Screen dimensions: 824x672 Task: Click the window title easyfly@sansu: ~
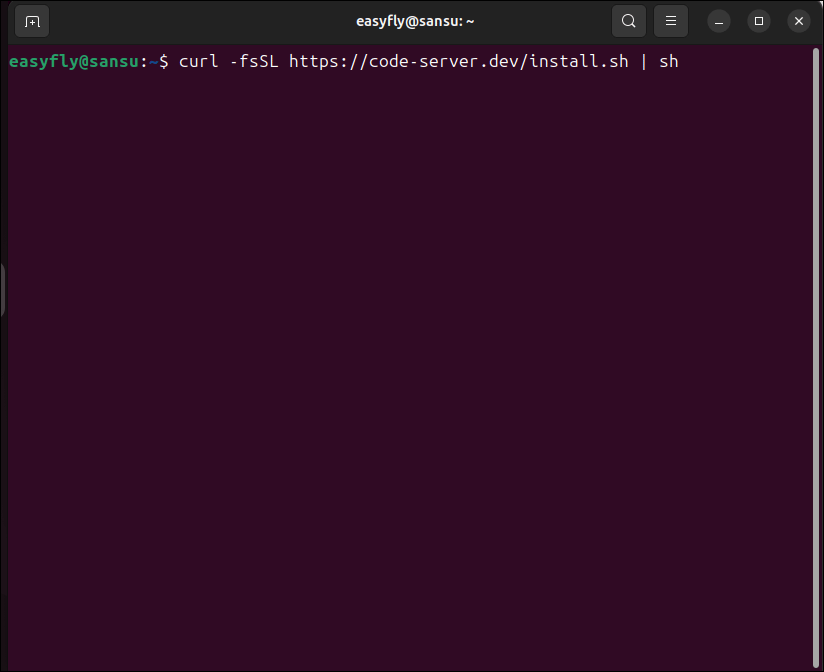pyautogui.click(x=415, y=22)
